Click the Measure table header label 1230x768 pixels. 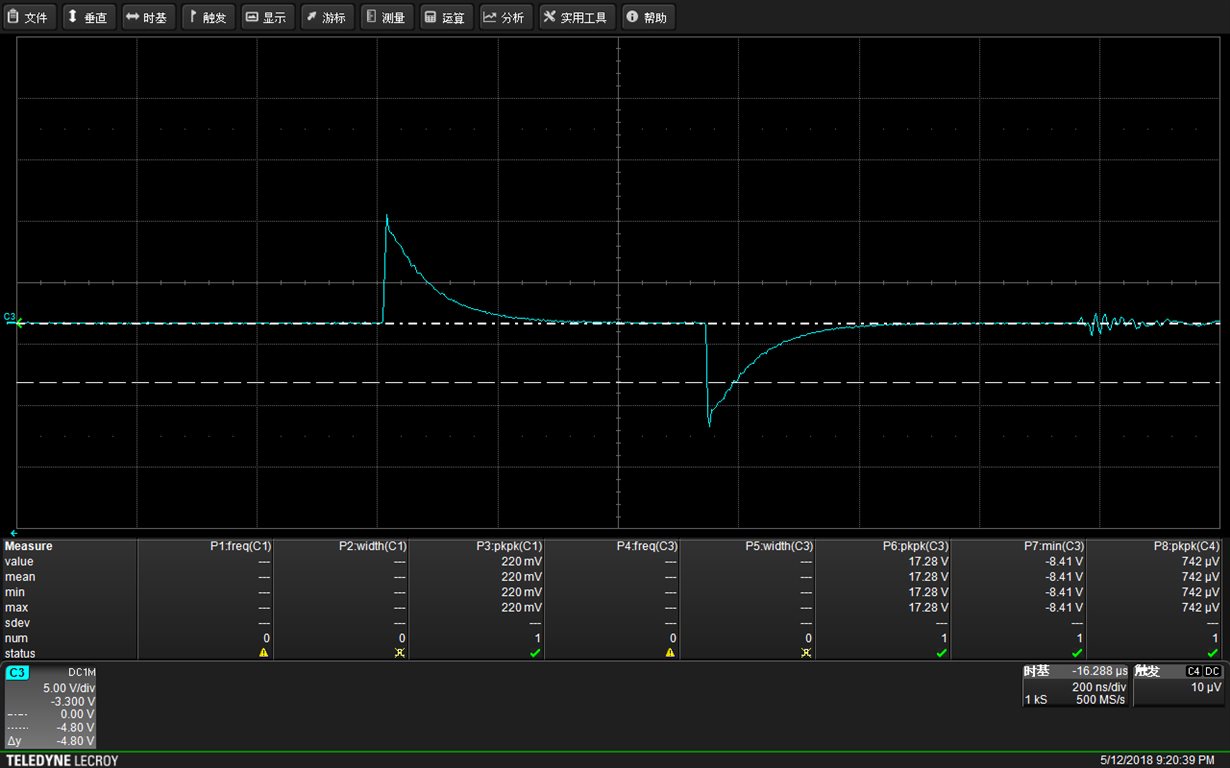pos(29,546)
